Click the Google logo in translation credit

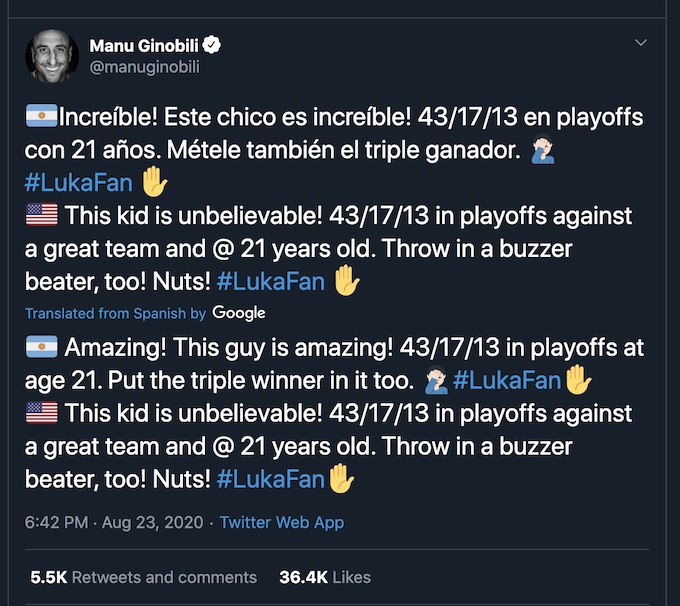pyautogui.click(x=239, y=313)
